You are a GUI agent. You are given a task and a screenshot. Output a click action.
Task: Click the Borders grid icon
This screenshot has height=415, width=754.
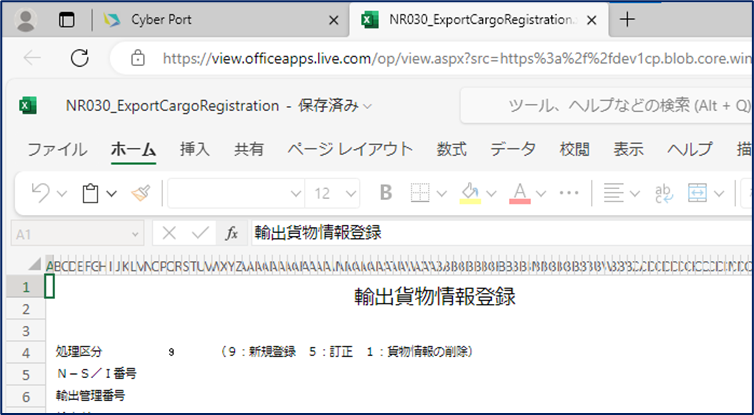pos(421,192)
